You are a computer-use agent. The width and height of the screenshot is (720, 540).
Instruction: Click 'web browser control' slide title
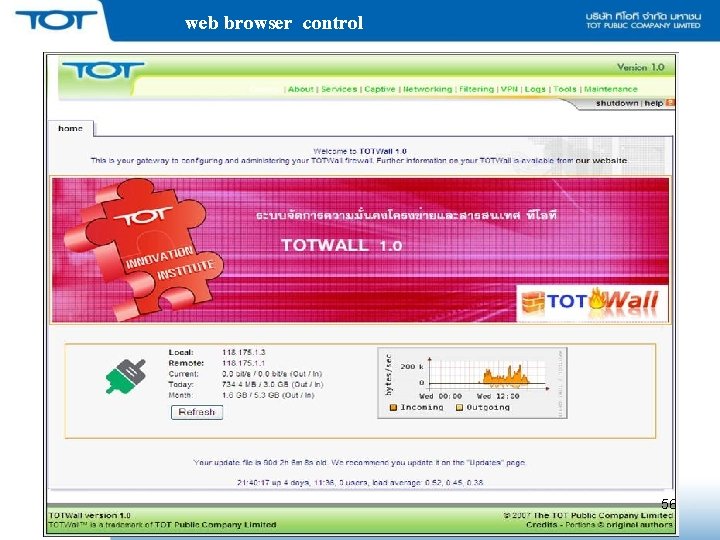coord(274,22)
